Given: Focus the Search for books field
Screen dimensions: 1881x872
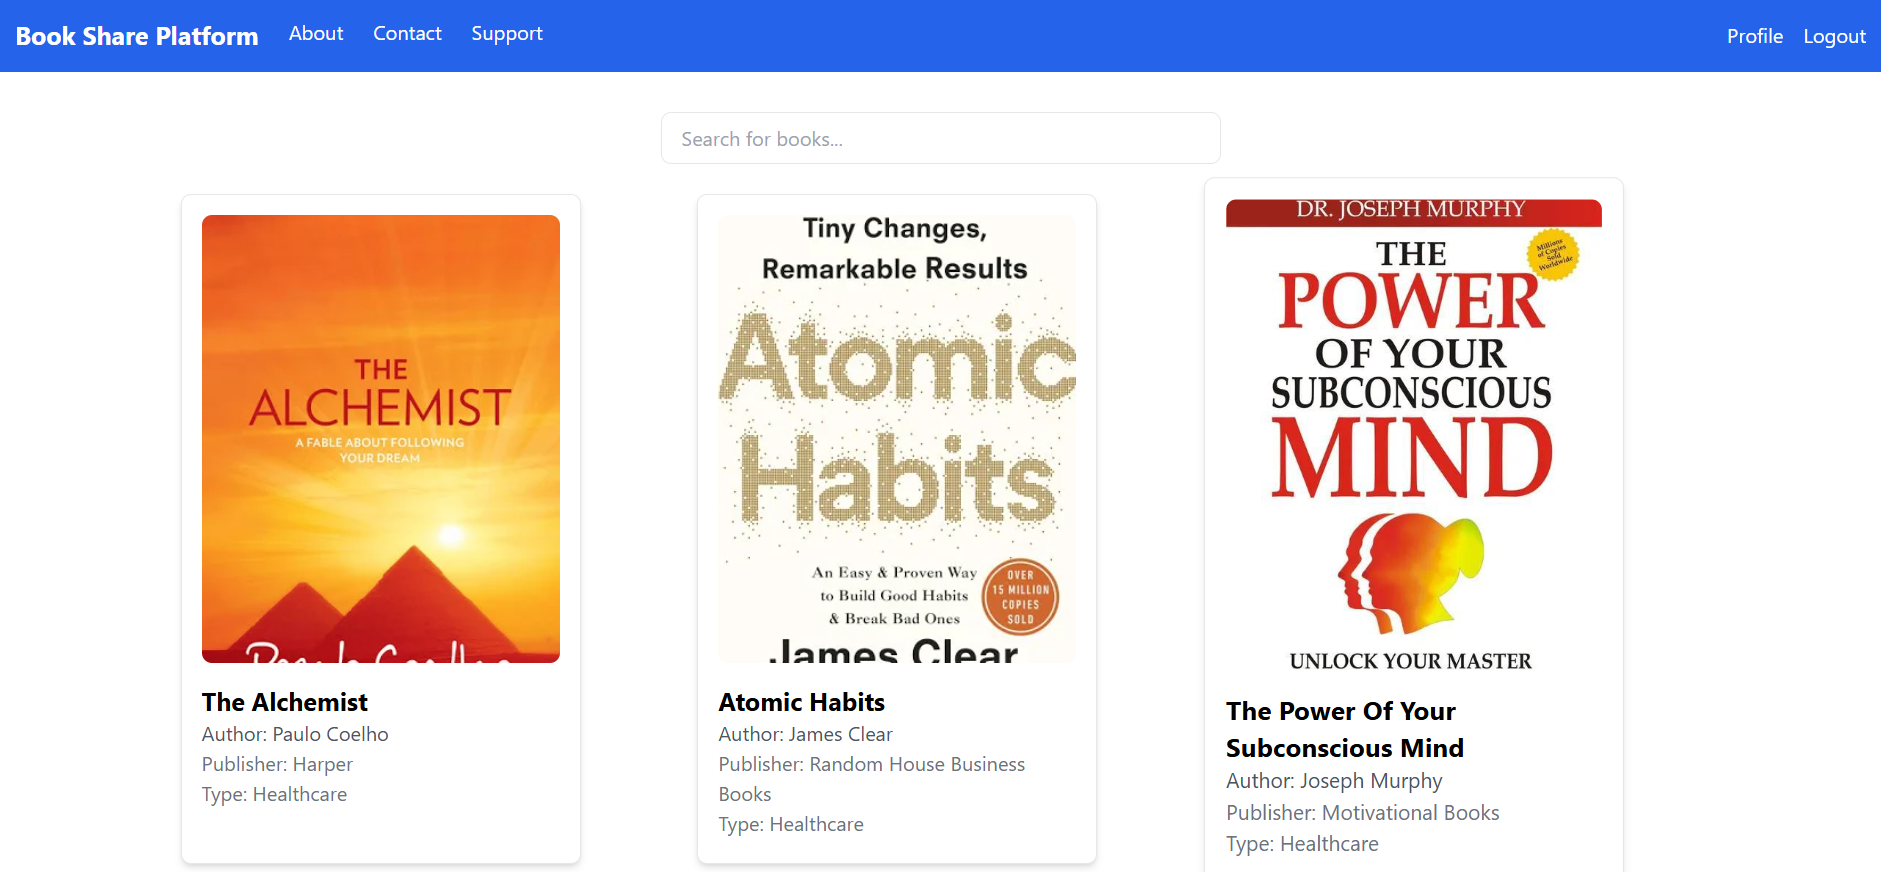Looking at the screenshot, I should tap(940, 139).
